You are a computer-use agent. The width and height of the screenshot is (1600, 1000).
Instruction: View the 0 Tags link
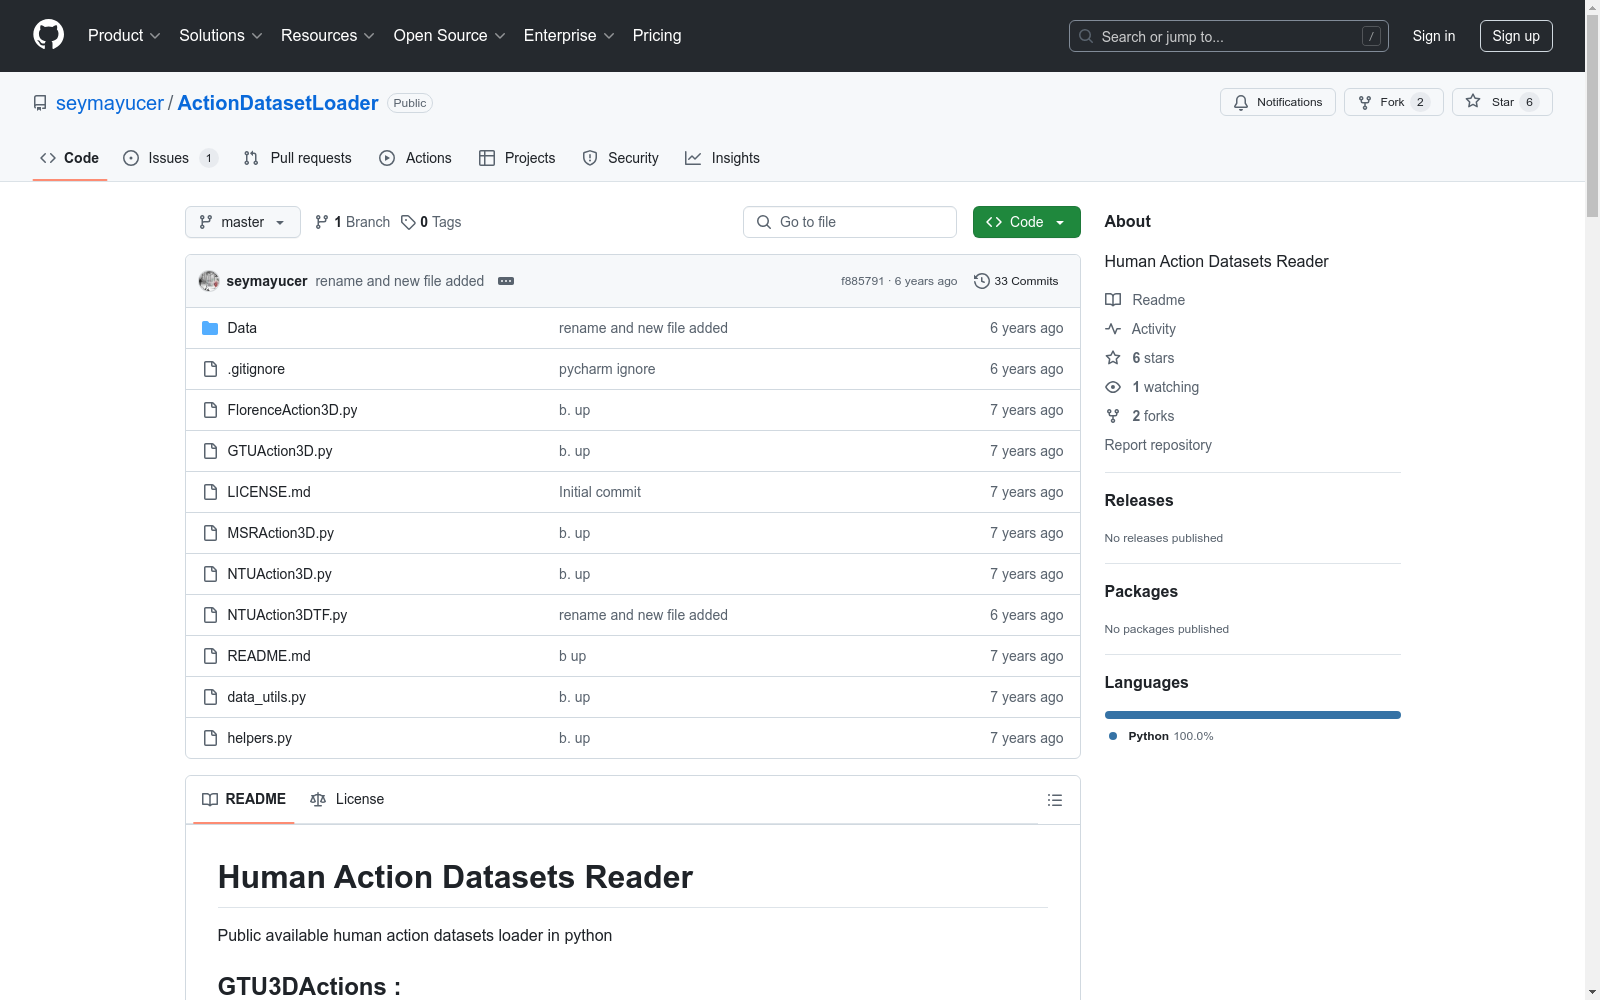[431, 222]
